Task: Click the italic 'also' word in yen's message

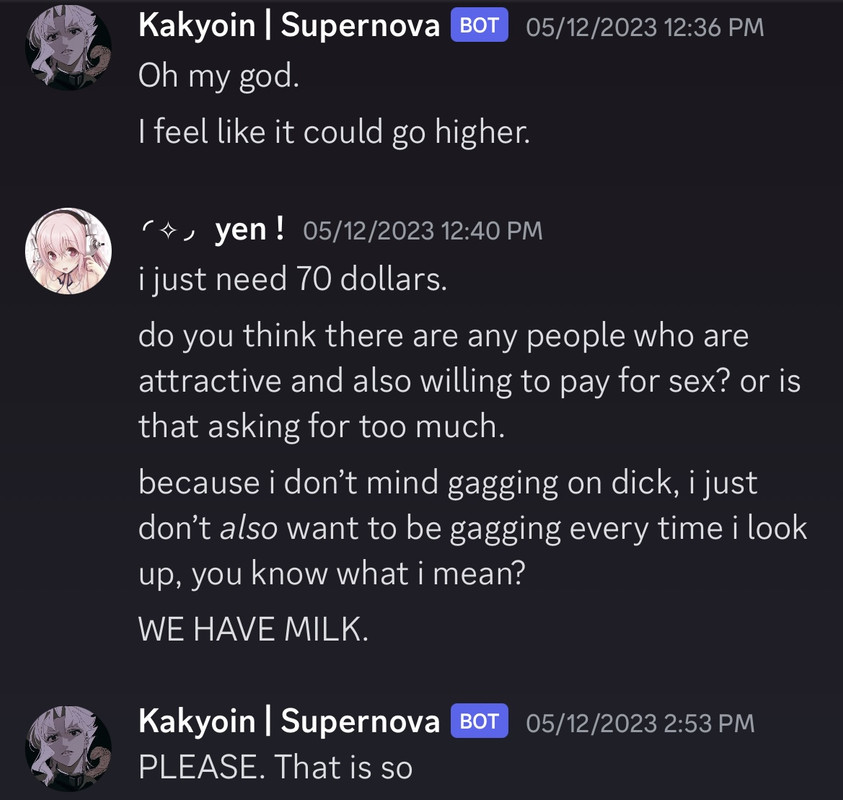Action: coord(248,528)
